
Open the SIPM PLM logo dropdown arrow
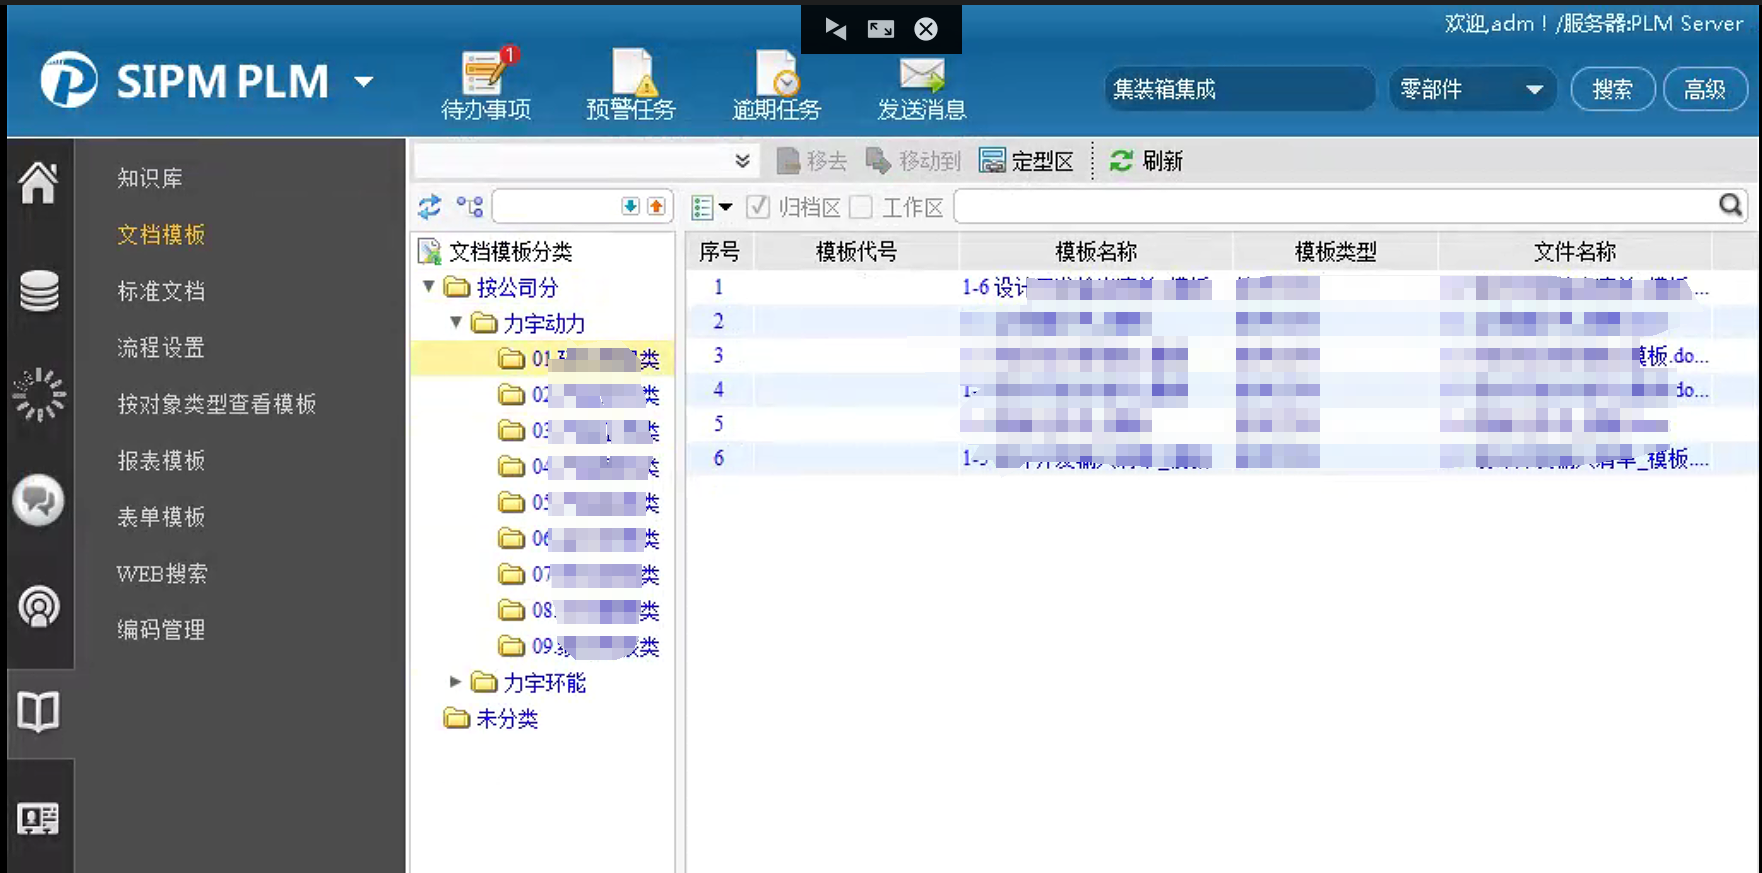point(364,82)
